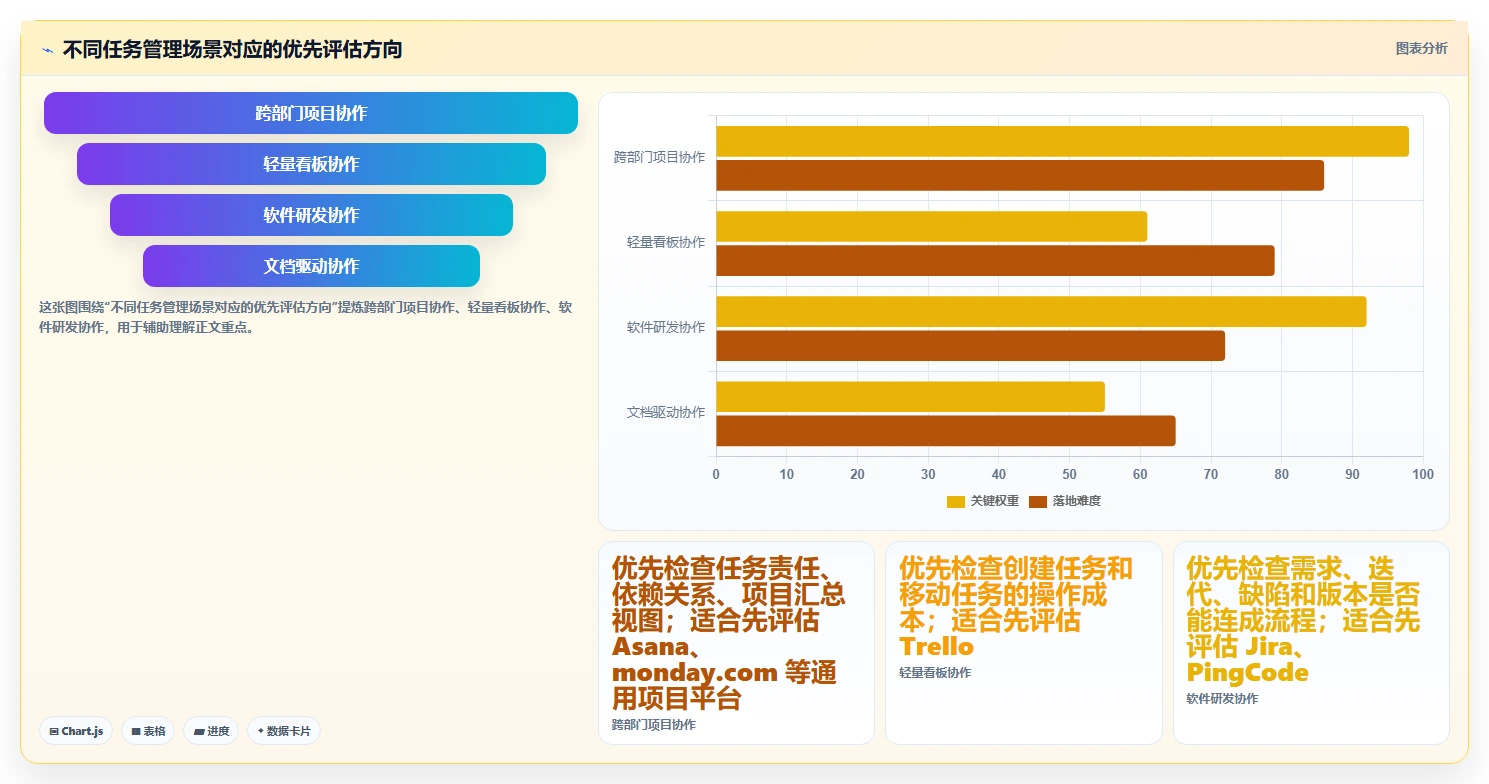Select the 跨部门项目协作 funnel stage
The width and height of the screenshot is (1489, 784).
coord(311,113)
